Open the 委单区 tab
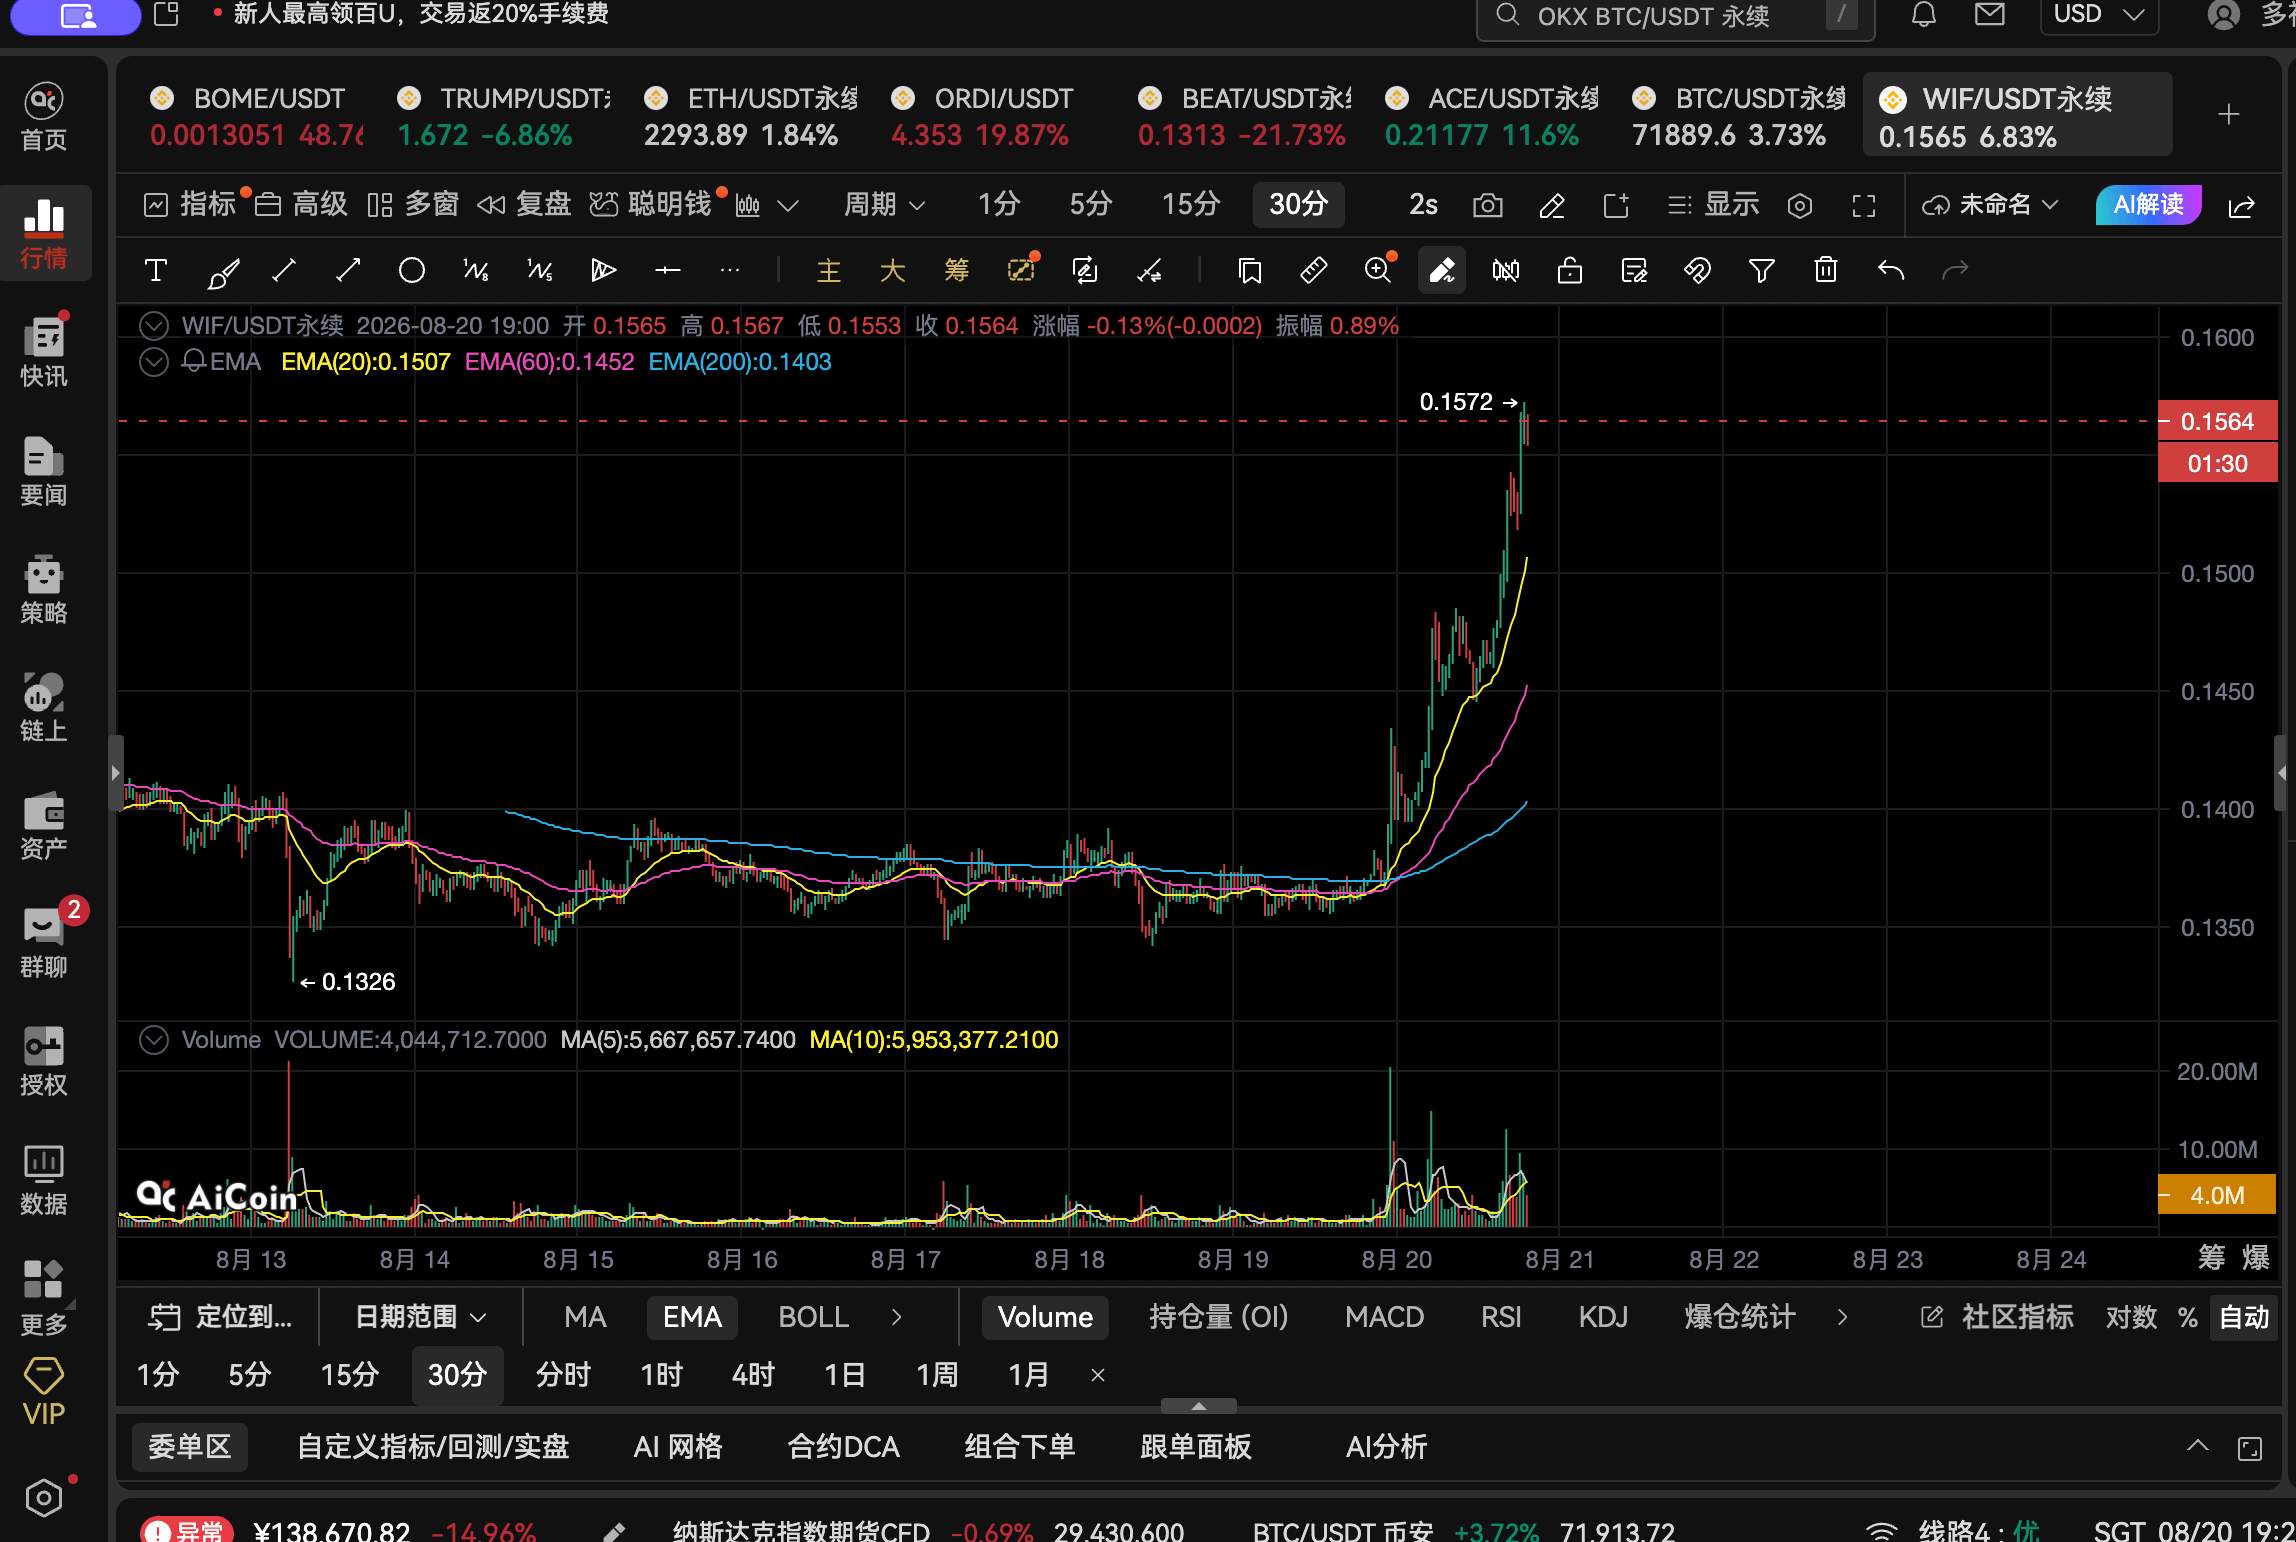The image size is (2296, 1542). point(190,1447)
